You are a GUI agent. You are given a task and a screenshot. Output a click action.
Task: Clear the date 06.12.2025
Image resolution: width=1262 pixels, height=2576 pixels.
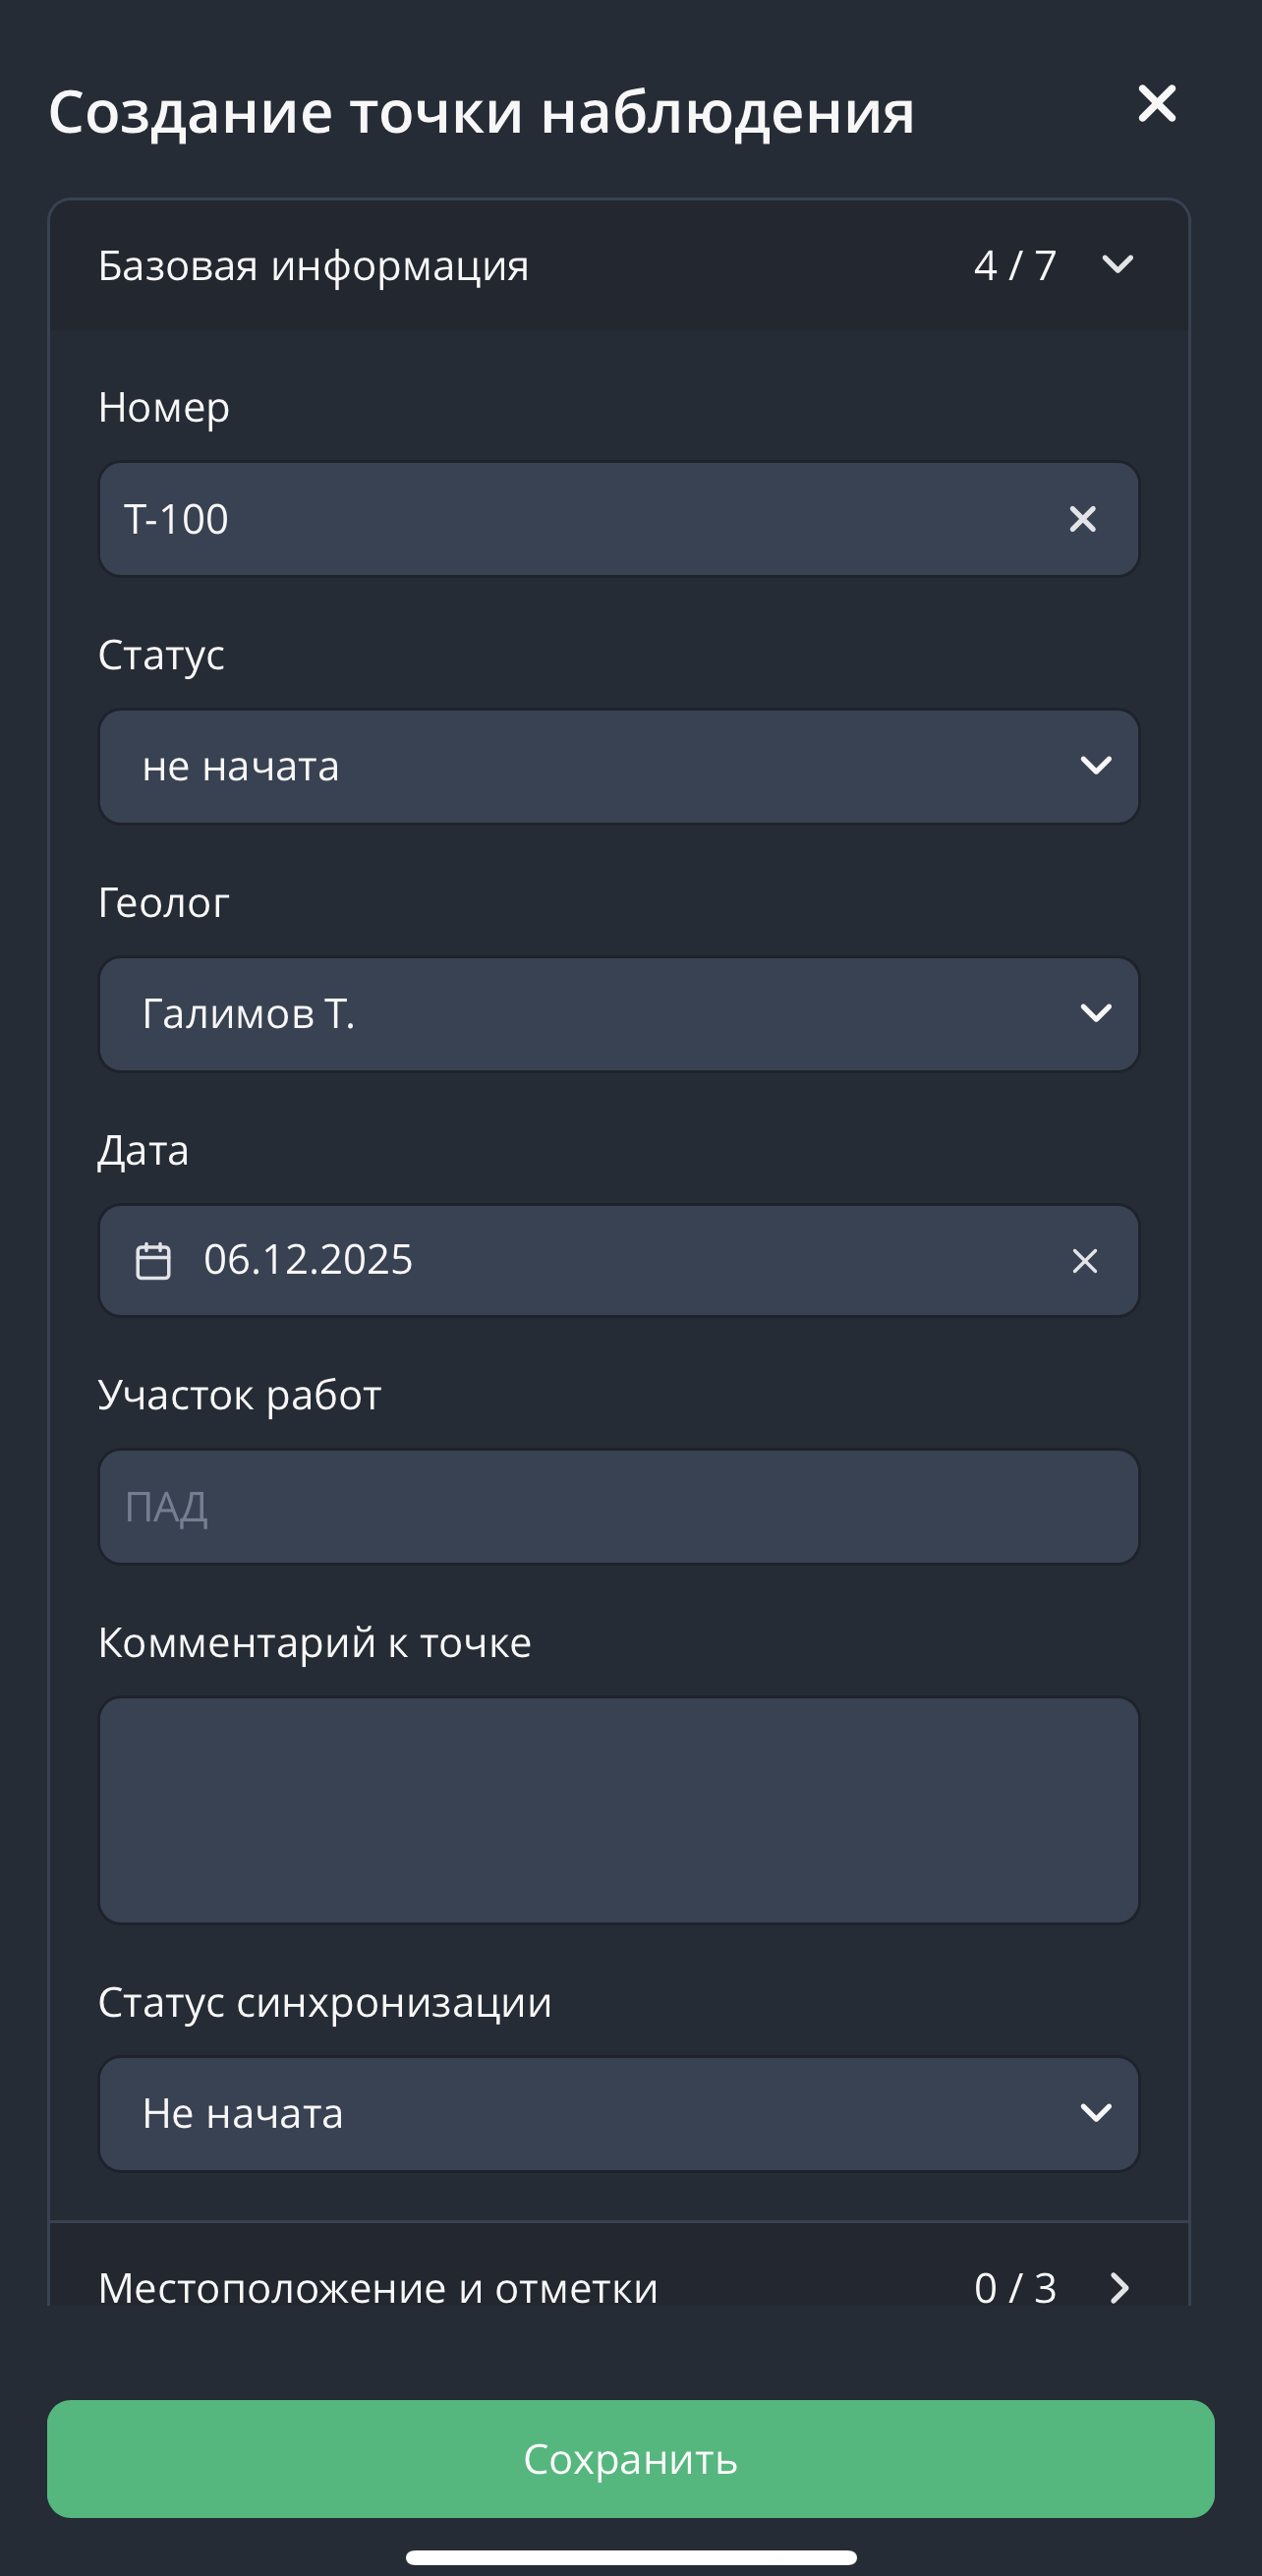tap(1084, 1261)
